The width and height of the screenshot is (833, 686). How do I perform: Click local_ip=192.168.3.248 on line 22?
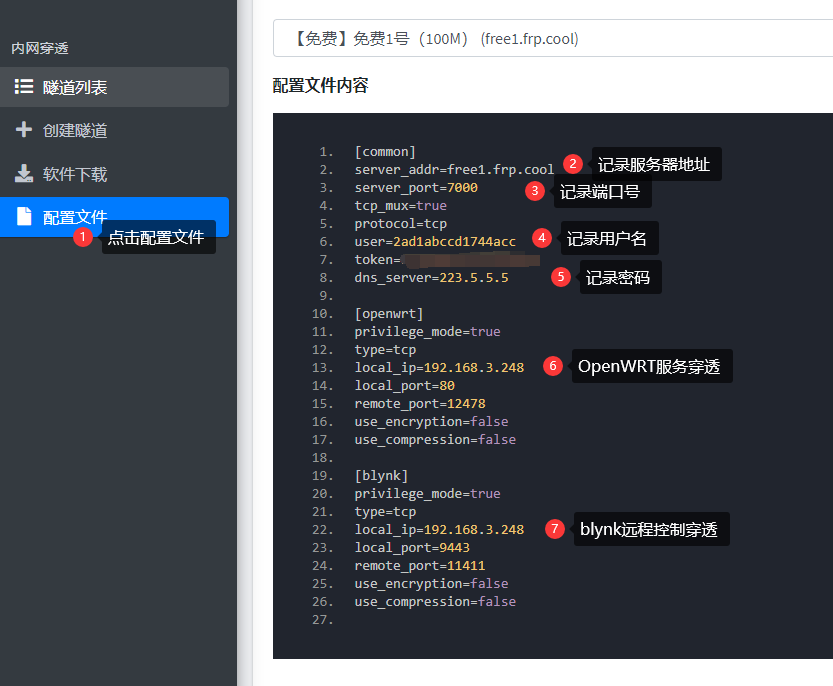439,530
